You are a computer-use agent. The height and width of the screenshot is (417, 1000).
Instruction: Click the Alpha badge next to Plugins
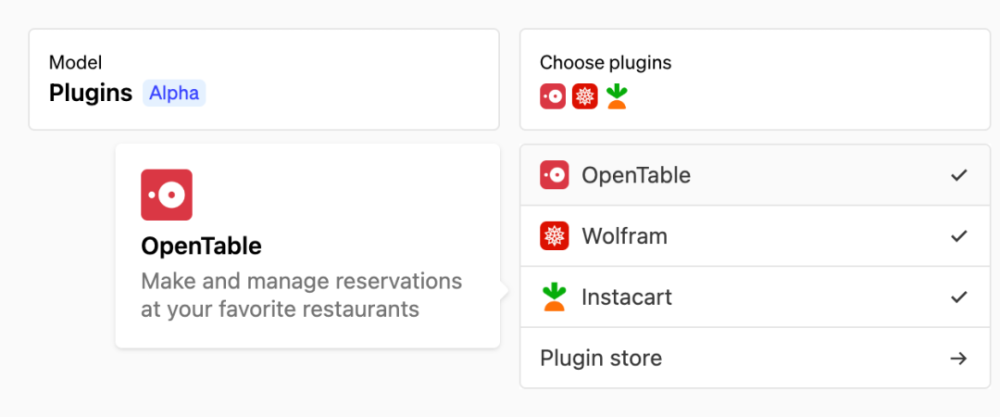tap(174, 93)
